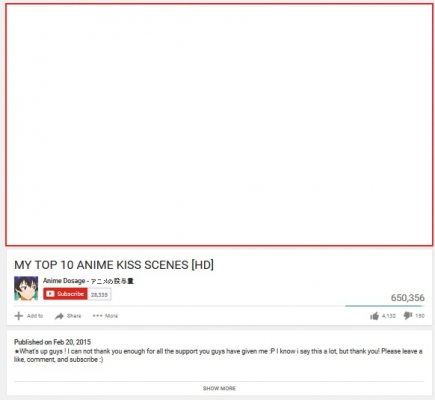435x400 pixels.
Task: Click the 4,132 likes count
Action: tap(389, 316)
